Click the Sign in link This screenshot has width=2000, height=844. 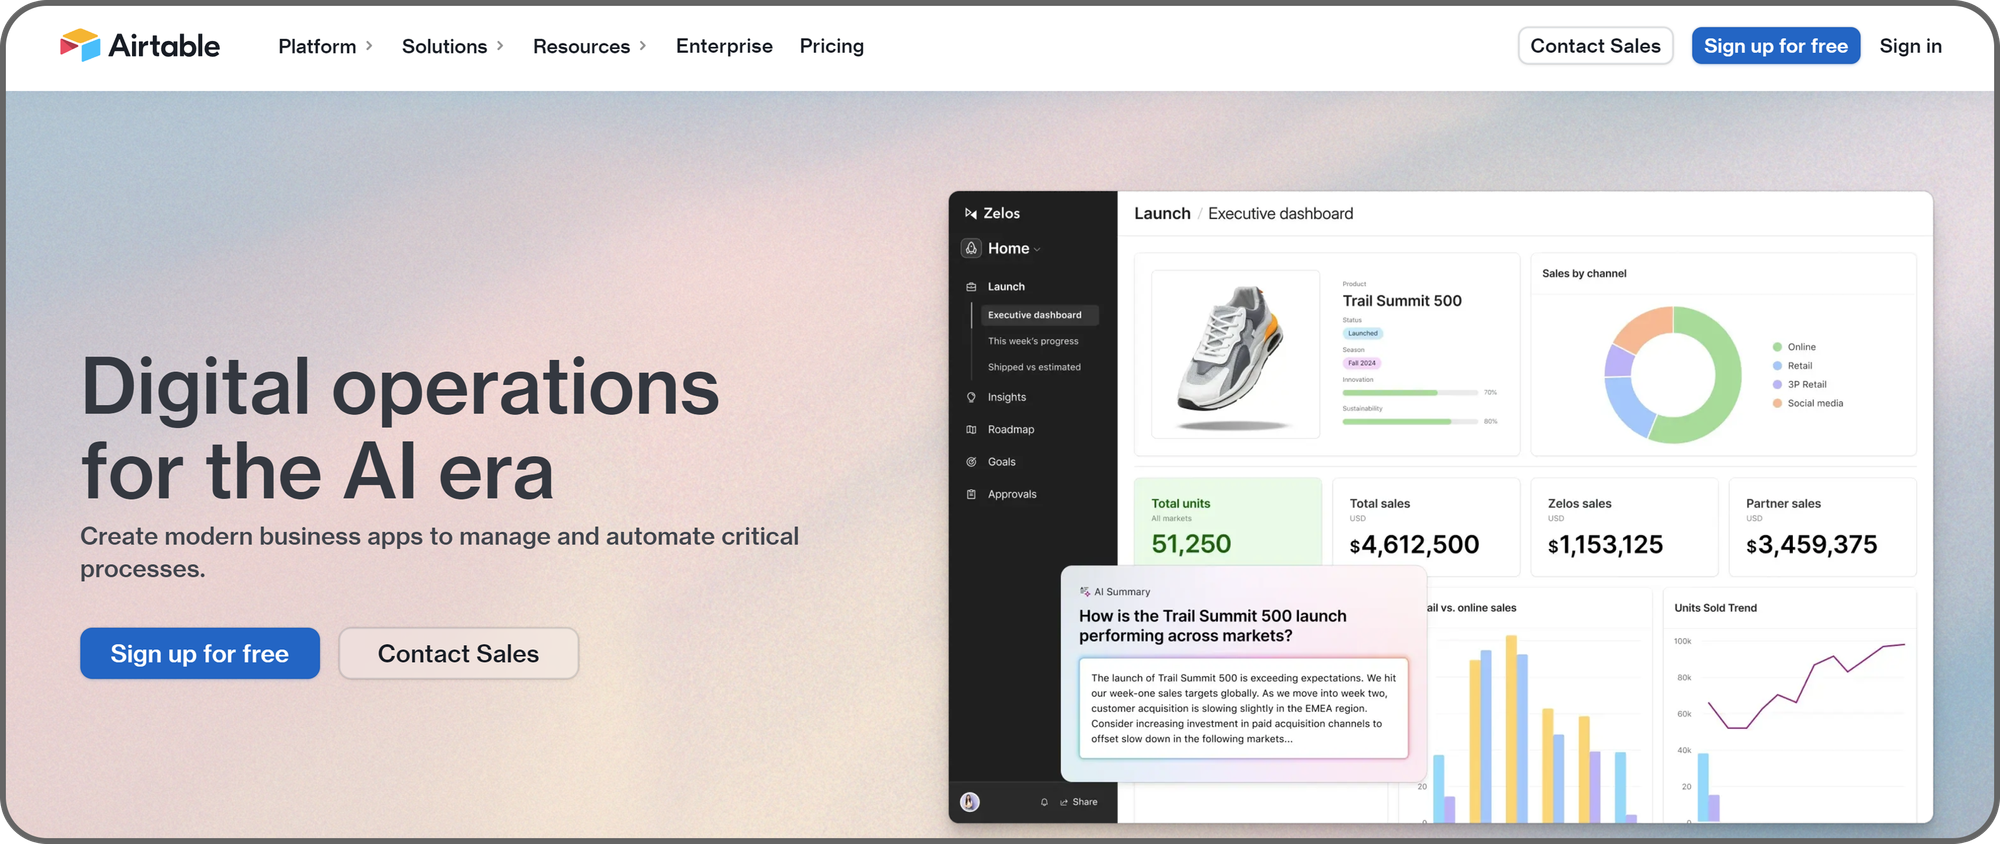click(1910, 46)
